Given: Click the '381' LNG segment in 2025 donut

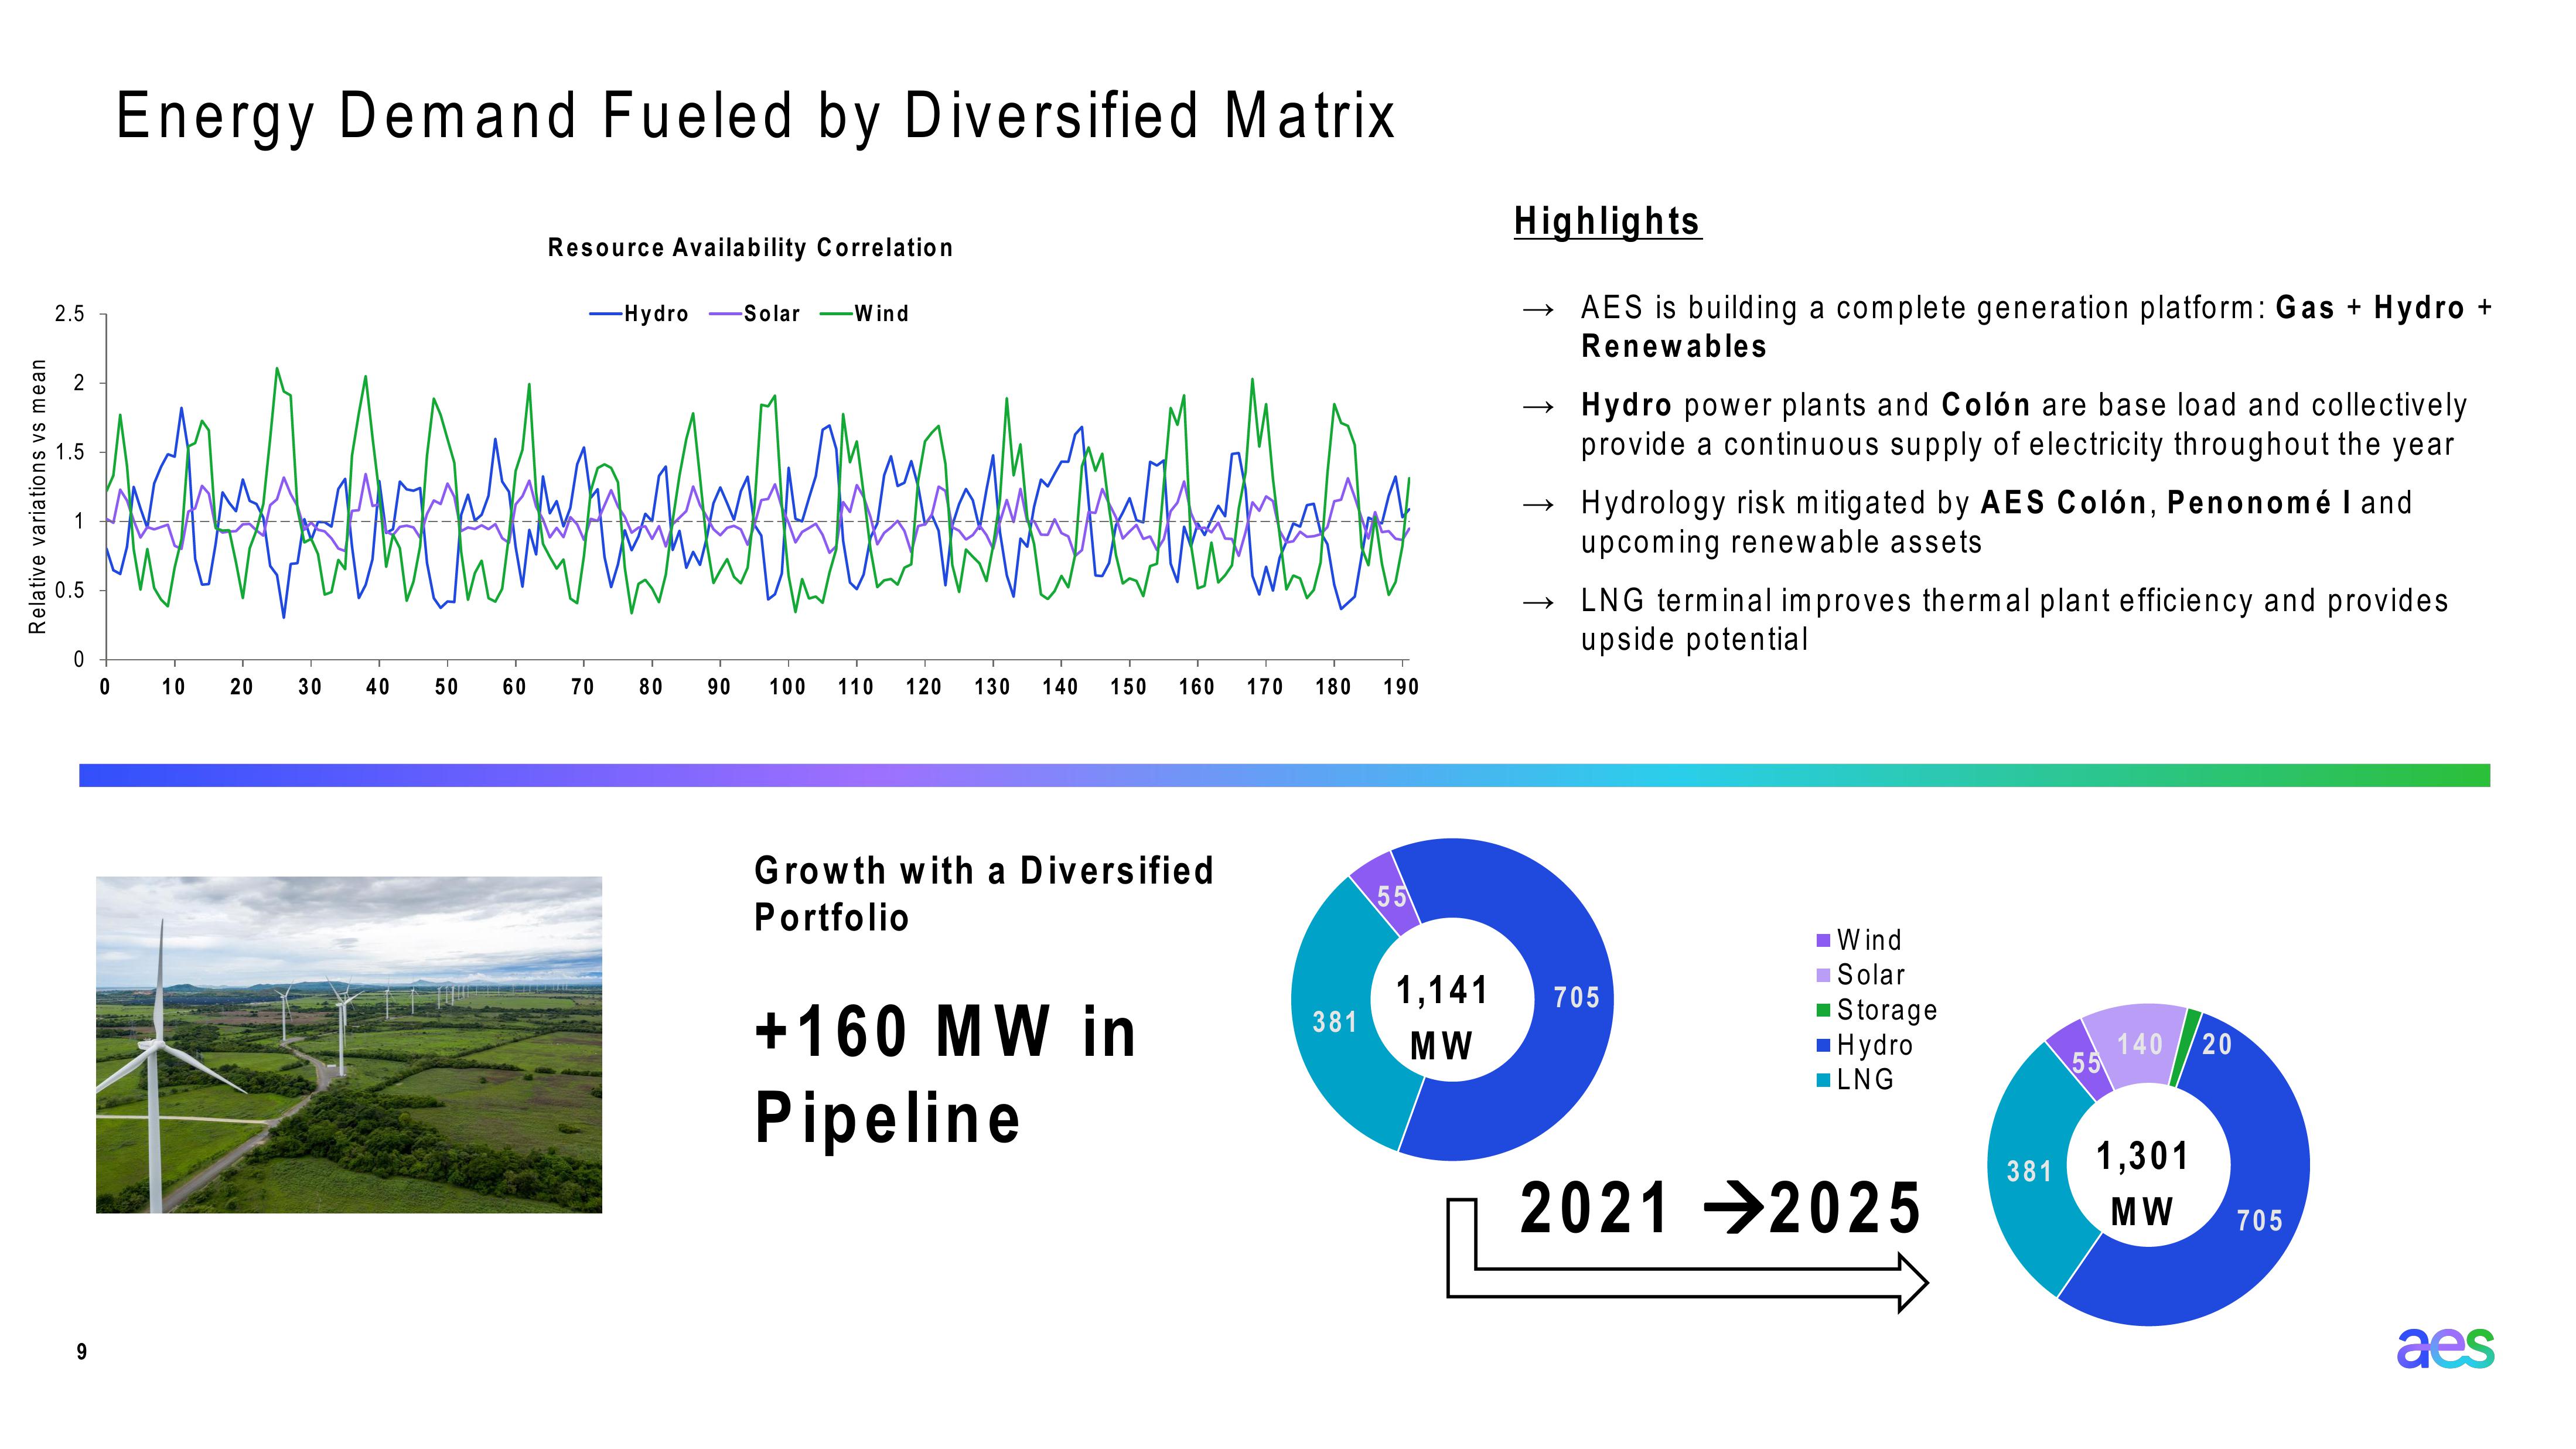Looking at the screenshot, I should coord(2030,1171).
